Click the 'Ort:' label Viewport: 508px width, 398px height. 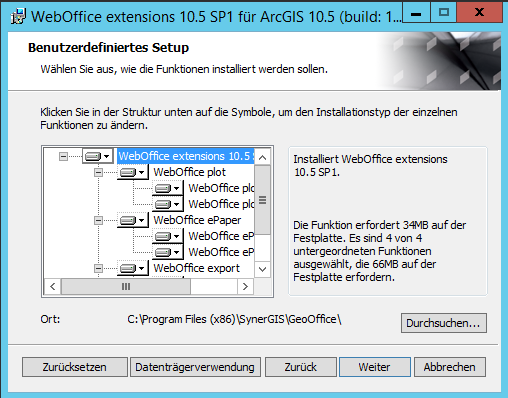(50, 319)
